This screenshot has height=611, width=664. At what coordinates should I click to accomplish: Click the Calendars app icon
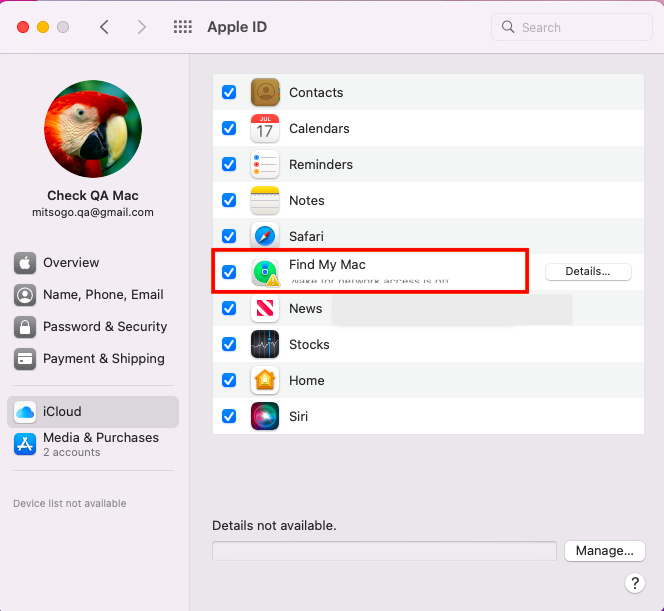pyautogui.click(x=265, y=128)
